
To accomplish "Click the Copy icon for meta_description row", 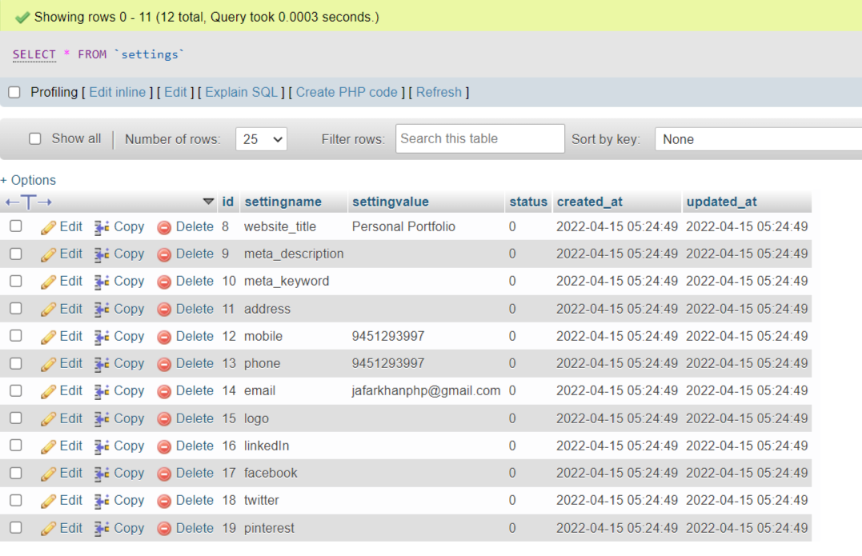I will coord(102,254).
